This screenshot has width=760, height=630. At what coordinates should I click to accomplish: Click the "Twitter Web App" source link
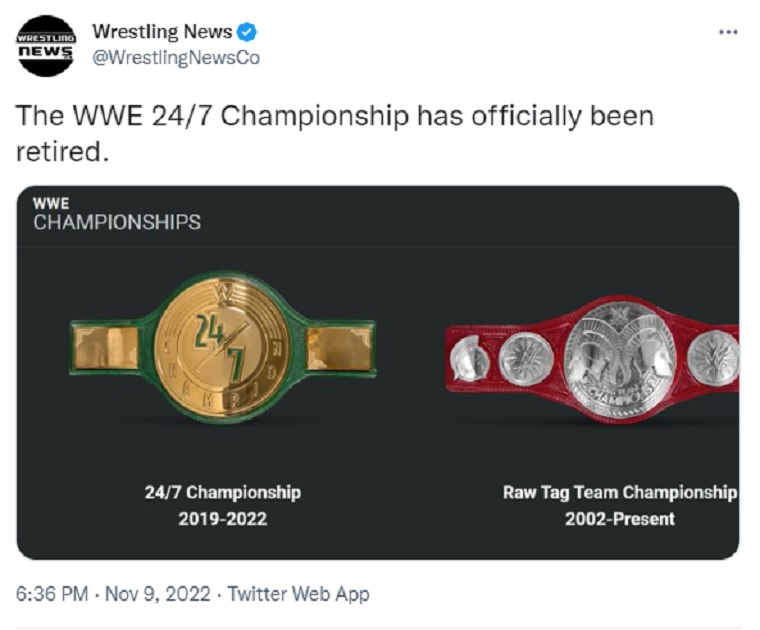point(298,594)
